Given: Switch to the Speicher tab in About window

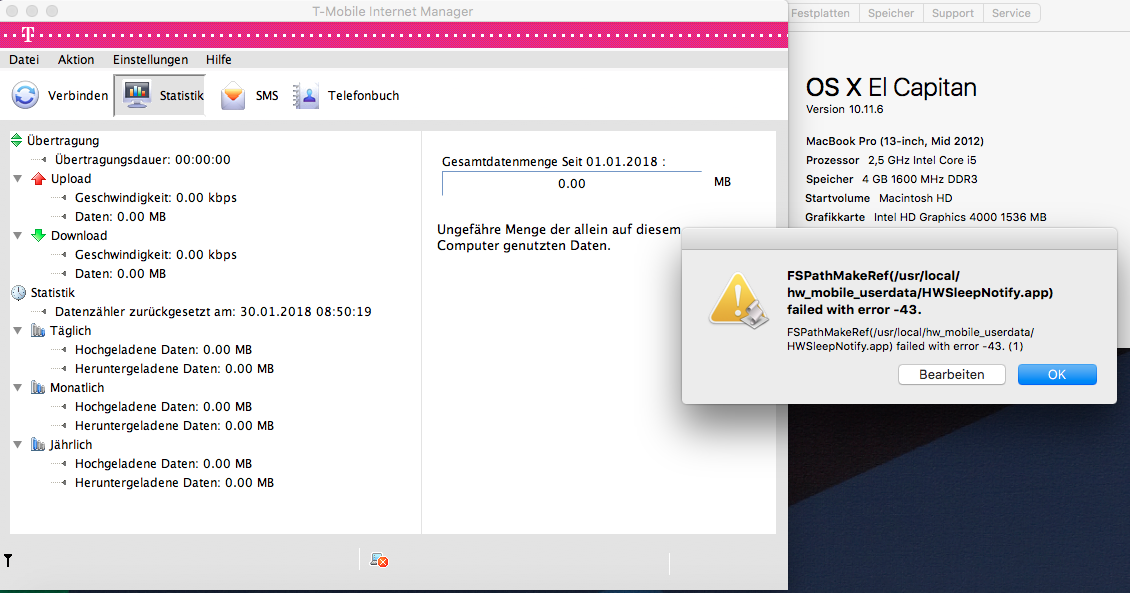Looking at the screenshot, I should pyautogui.click(x=891, y=13).
